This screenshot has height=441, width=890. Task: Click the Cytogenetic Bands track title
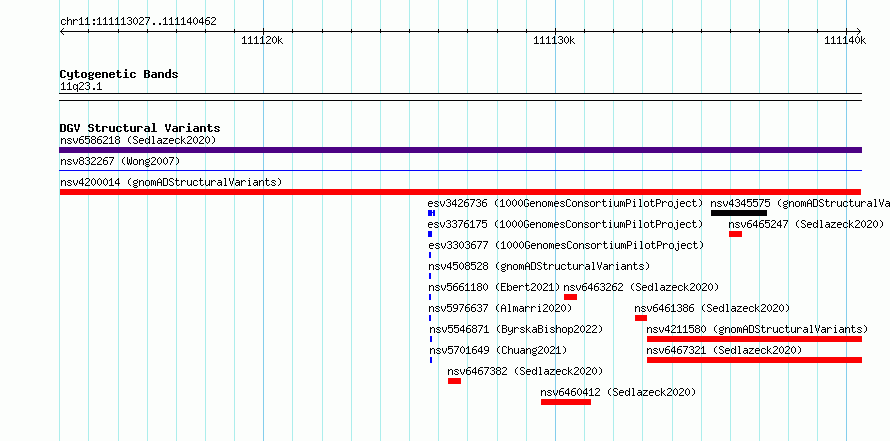pyautogui.click(x=119, y=74)
